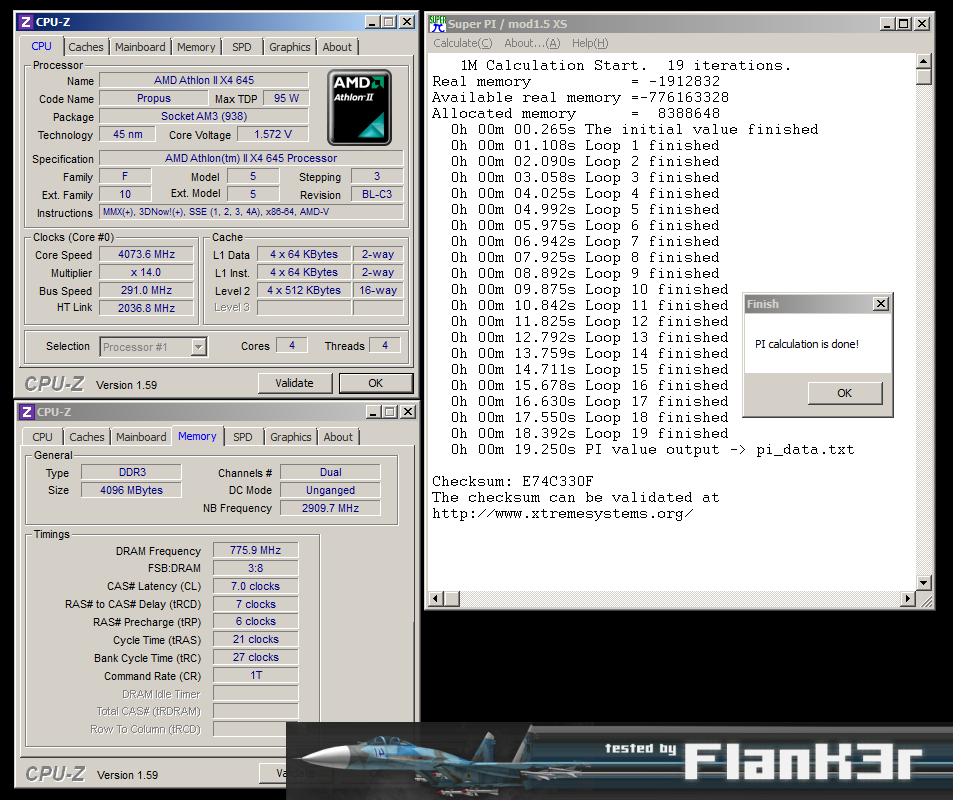Click the Code Name value Propus
953x800 pixels.
click(x=154, y=98)
